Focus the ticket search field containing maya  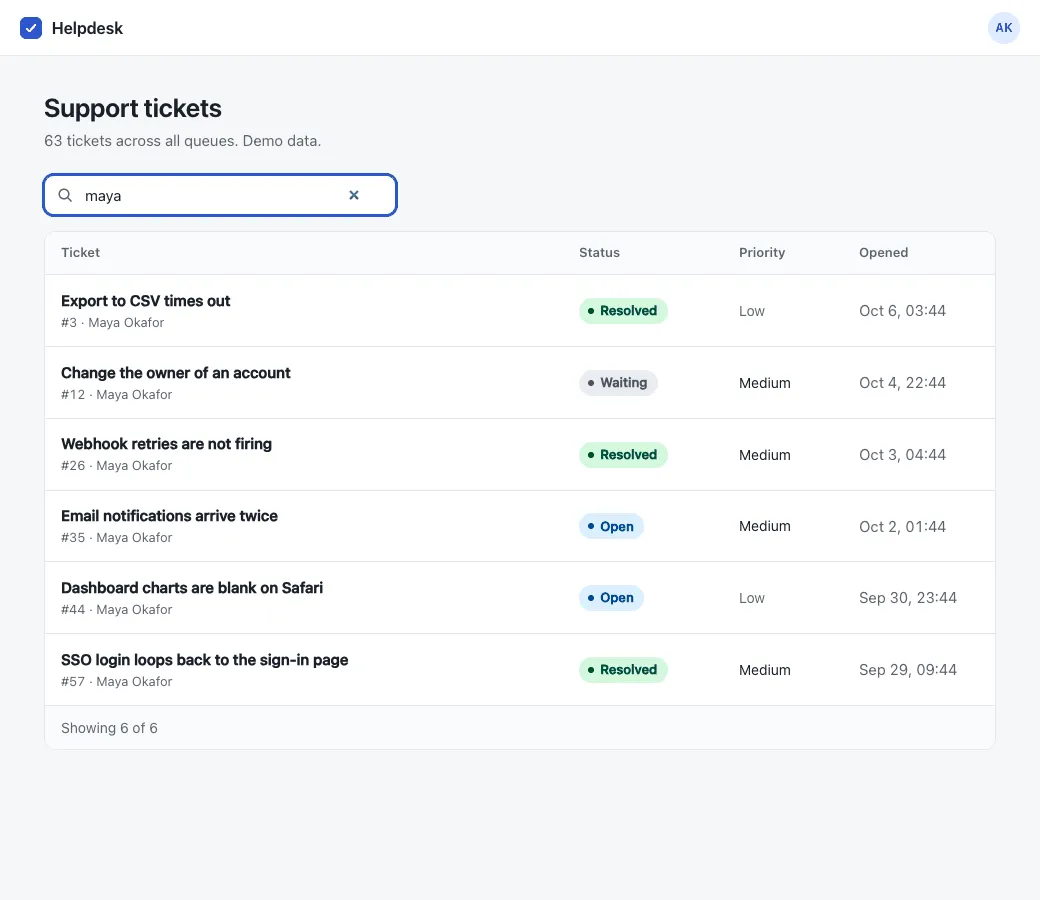pos(220,195)
